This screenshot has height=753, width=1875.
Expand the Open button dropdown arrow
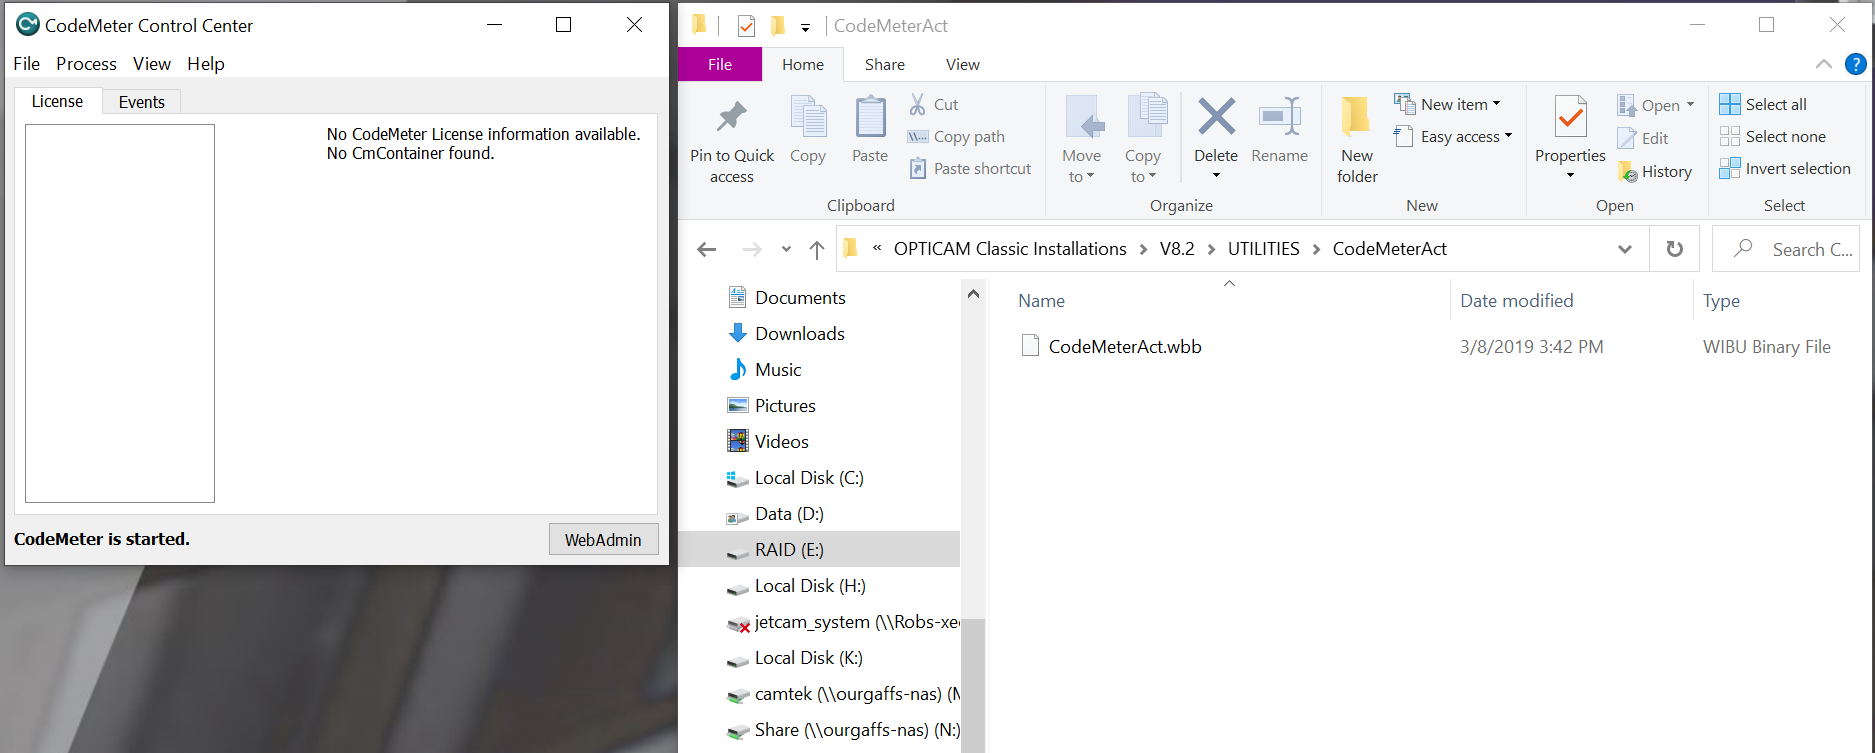(1690, 105)
